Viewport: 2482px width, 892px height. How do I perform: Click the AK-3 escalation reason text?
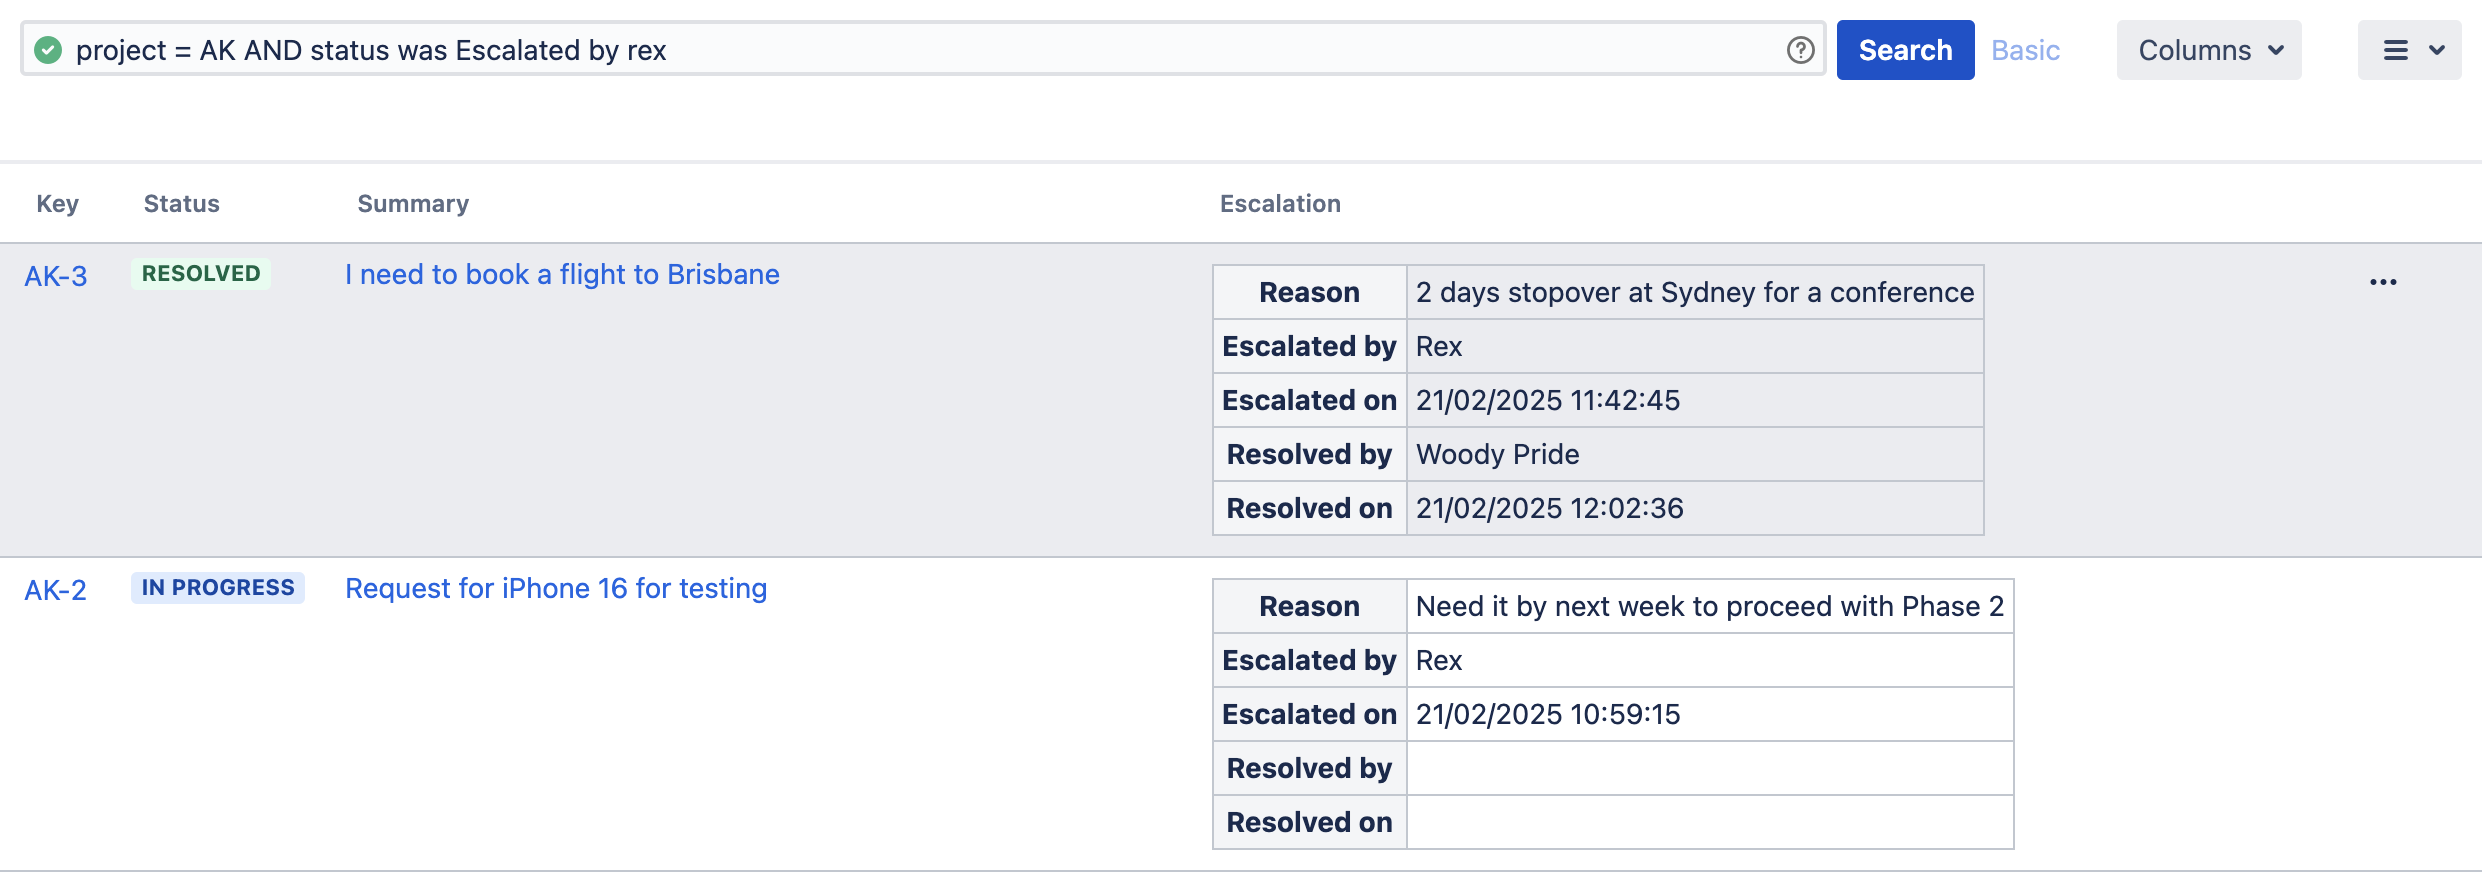tap(1694, 293)
